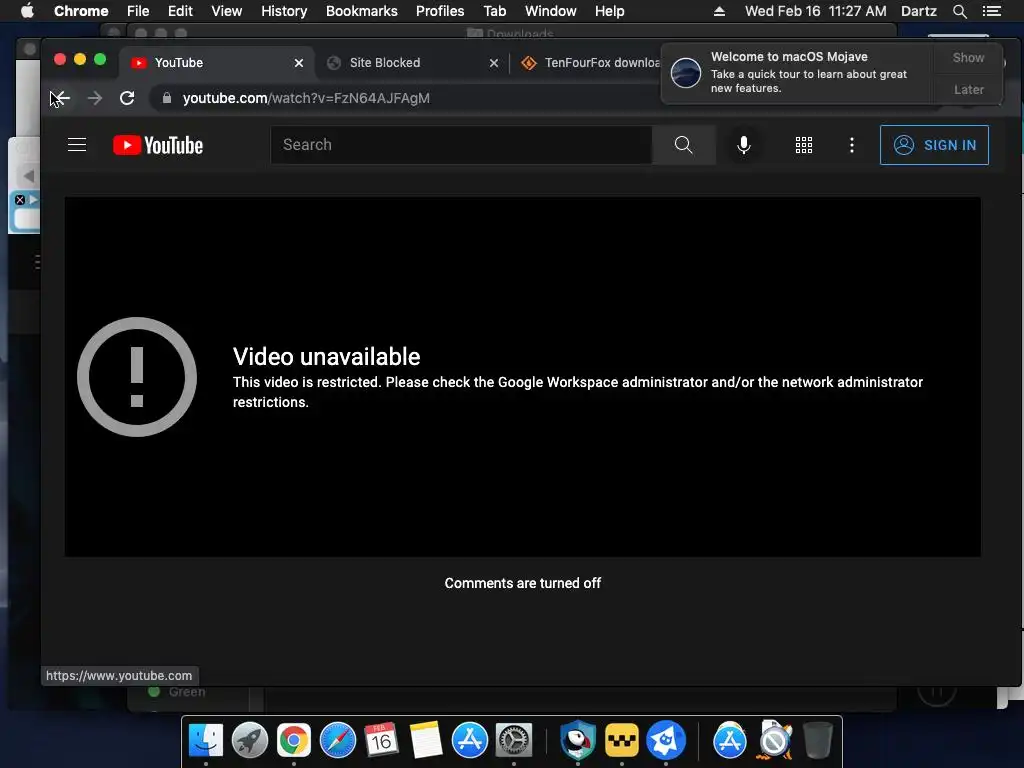This screenshot has width=1024, height=768.
Task: Open Notification Center list icon
Action: [x=991, y=11]
